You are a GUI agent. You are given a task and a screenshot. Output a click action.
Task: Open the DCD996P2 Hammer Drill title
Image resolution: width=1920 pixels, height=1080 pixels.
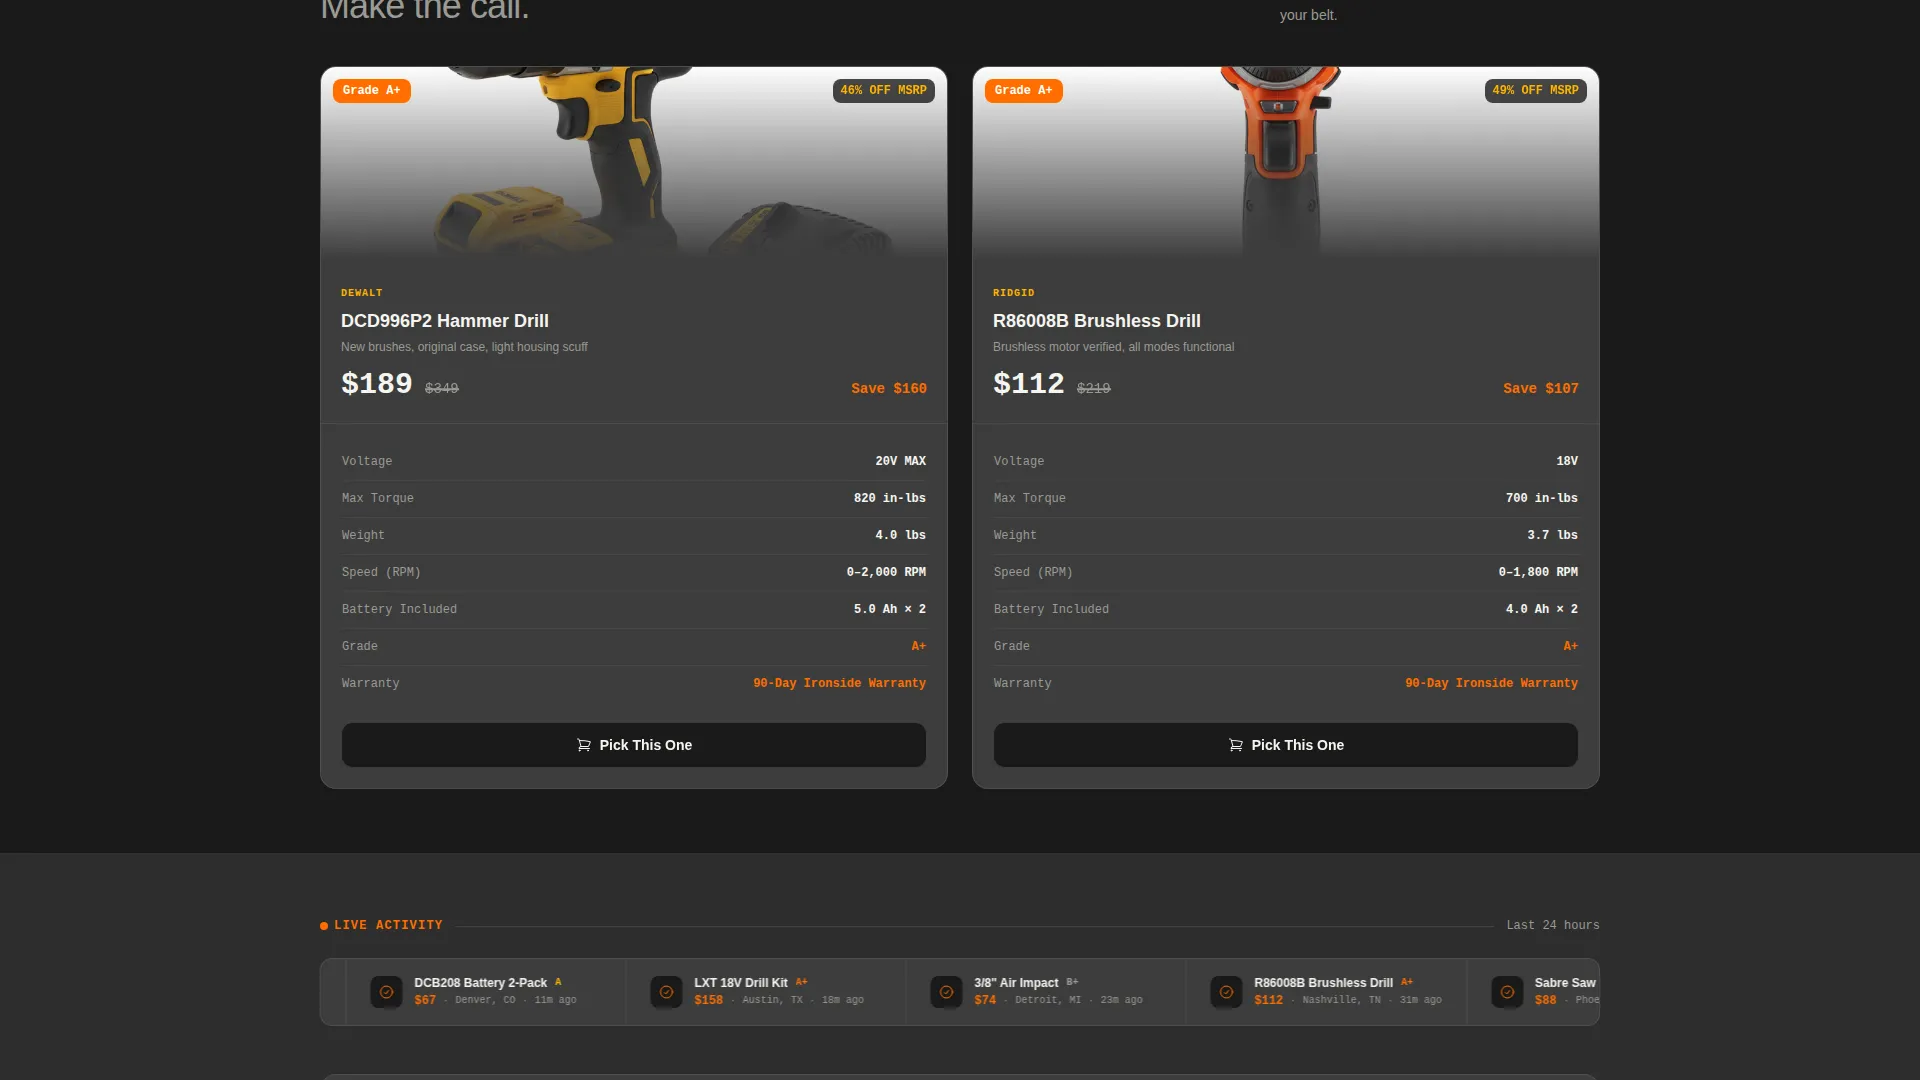click(x=444, y=321)
